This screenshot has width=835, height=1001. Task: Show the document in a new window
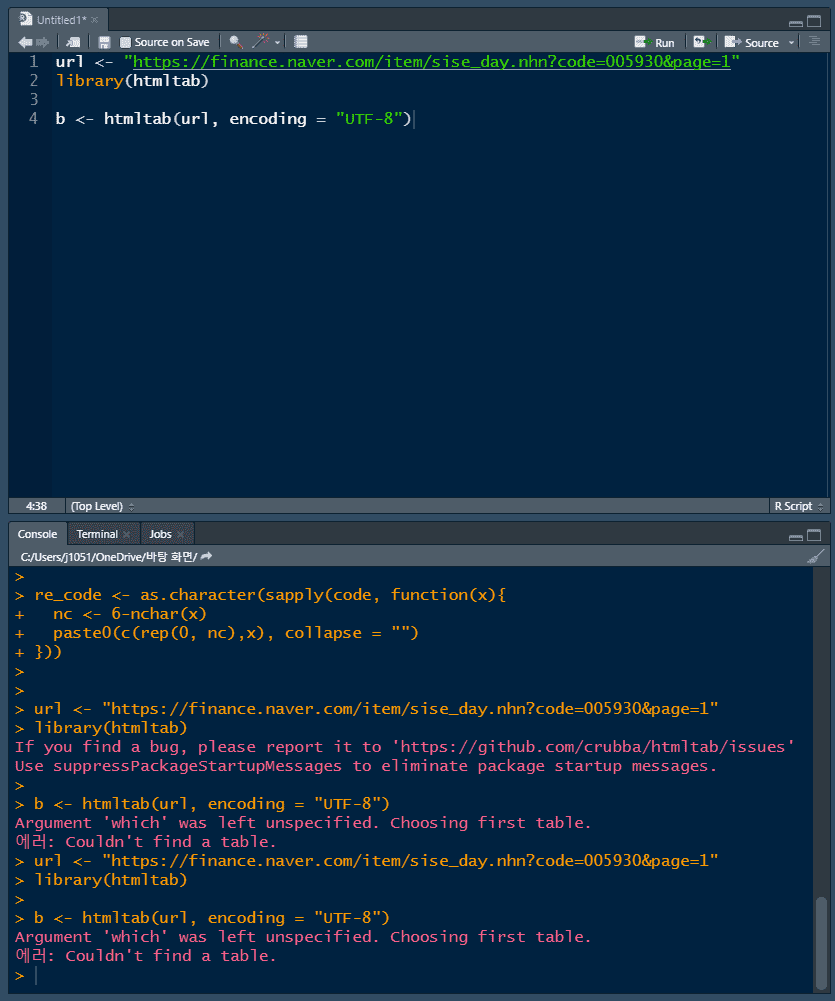pos(73,42)
